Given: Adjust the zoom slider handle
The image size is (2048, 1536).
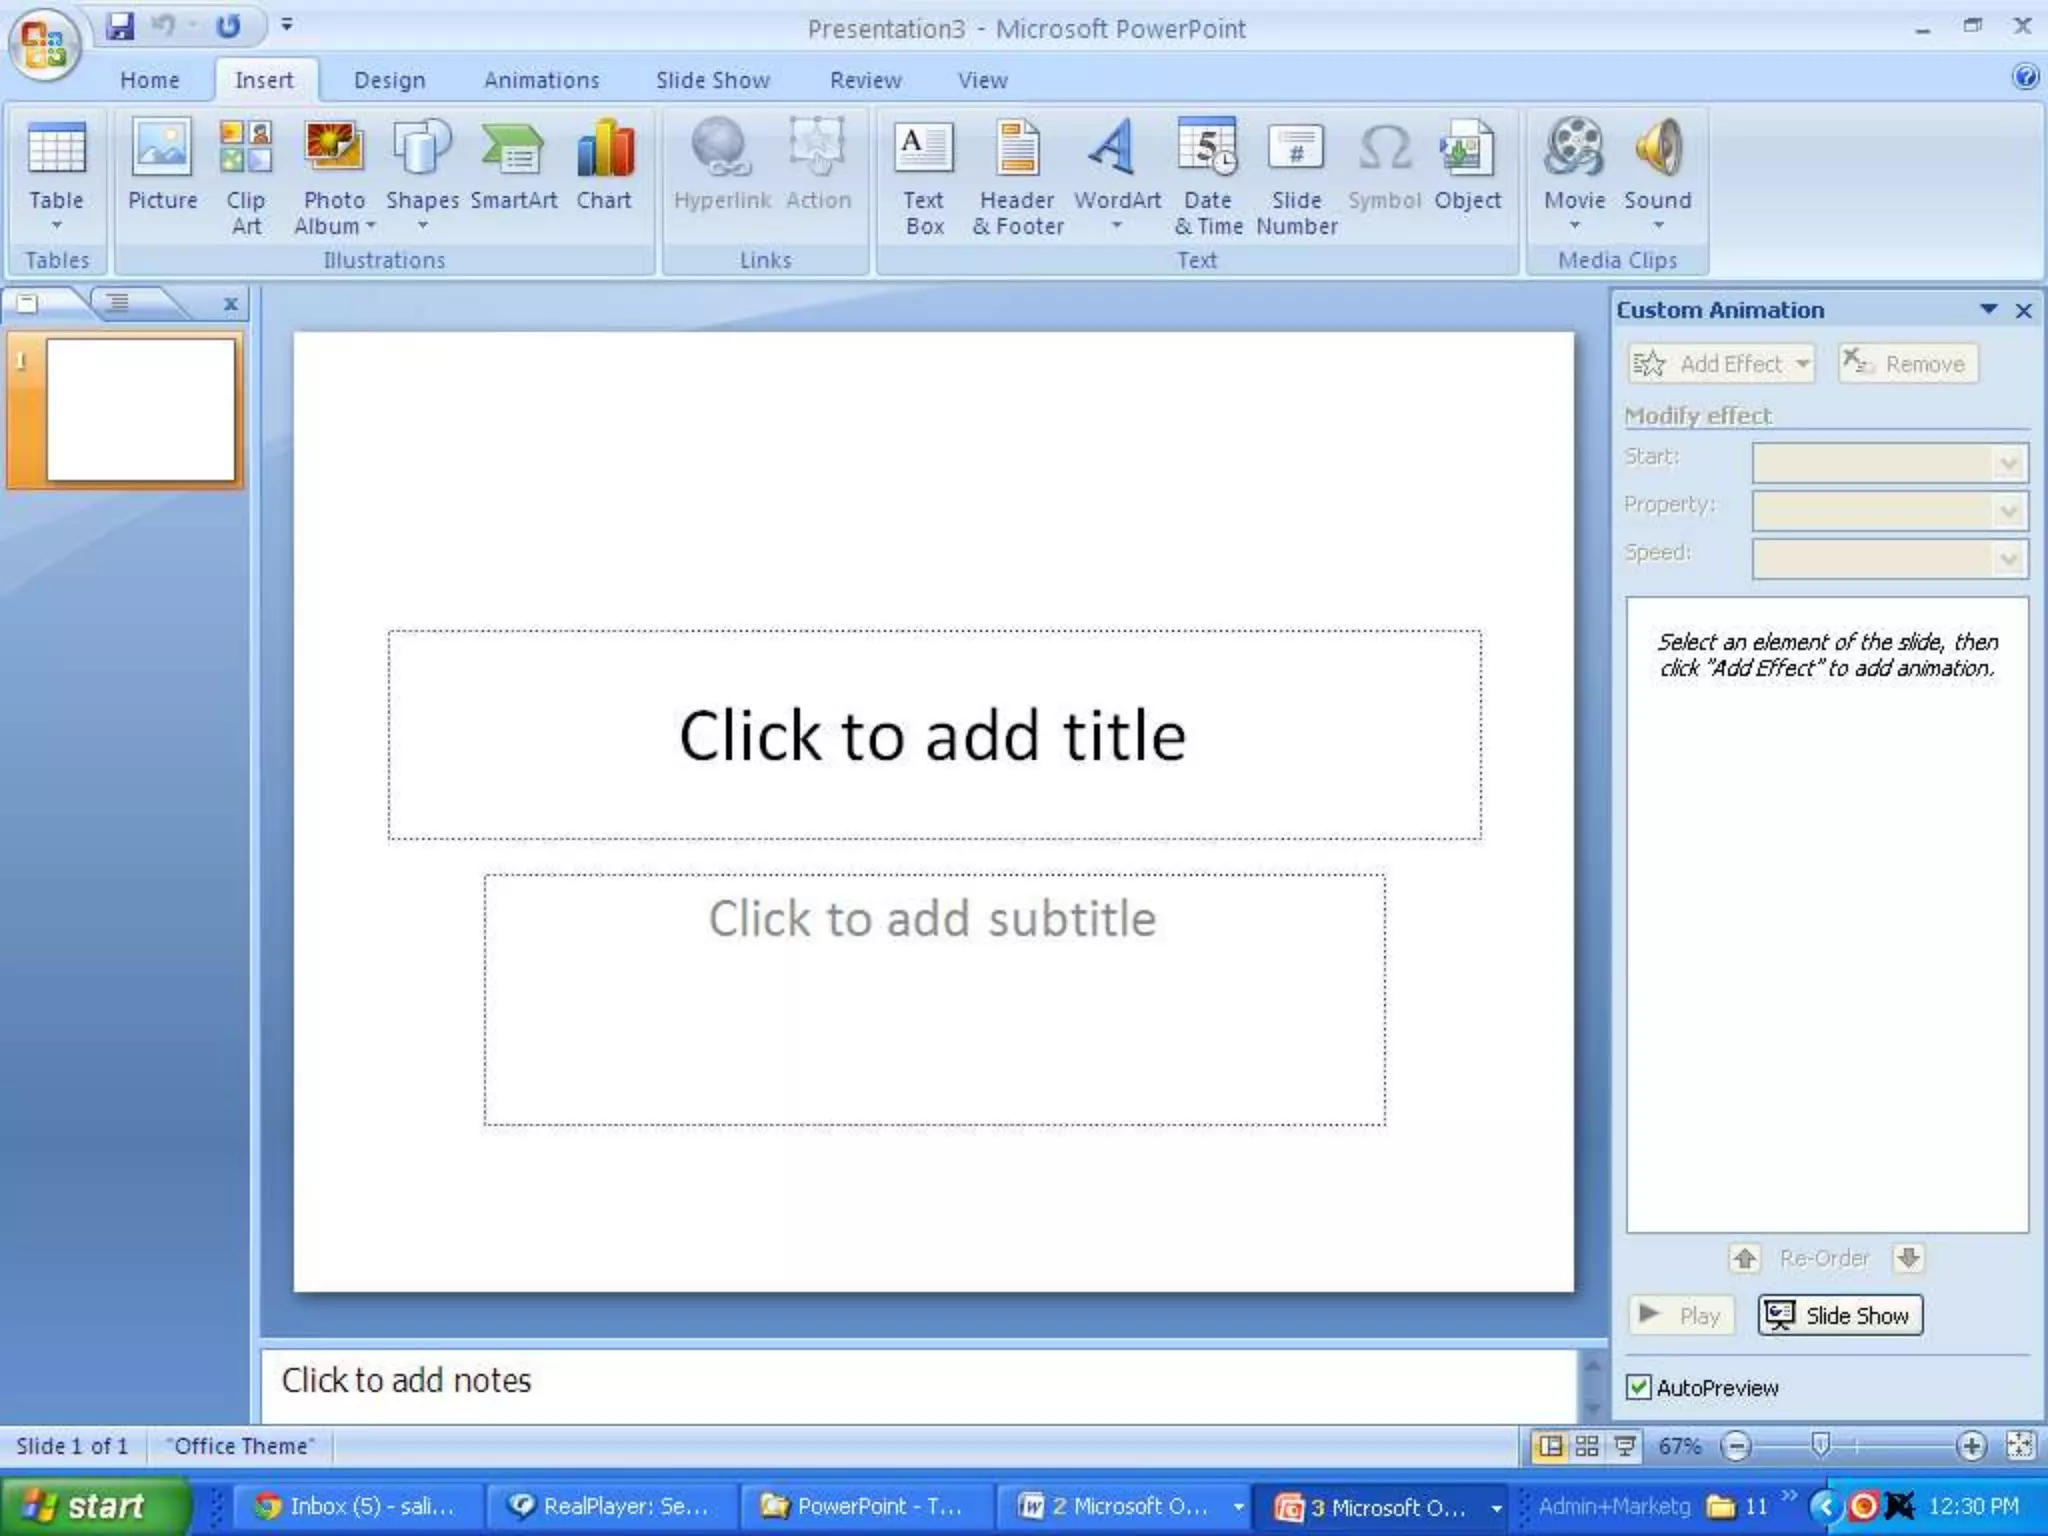Looking at the screenshot, I should pos(1820,1445).
